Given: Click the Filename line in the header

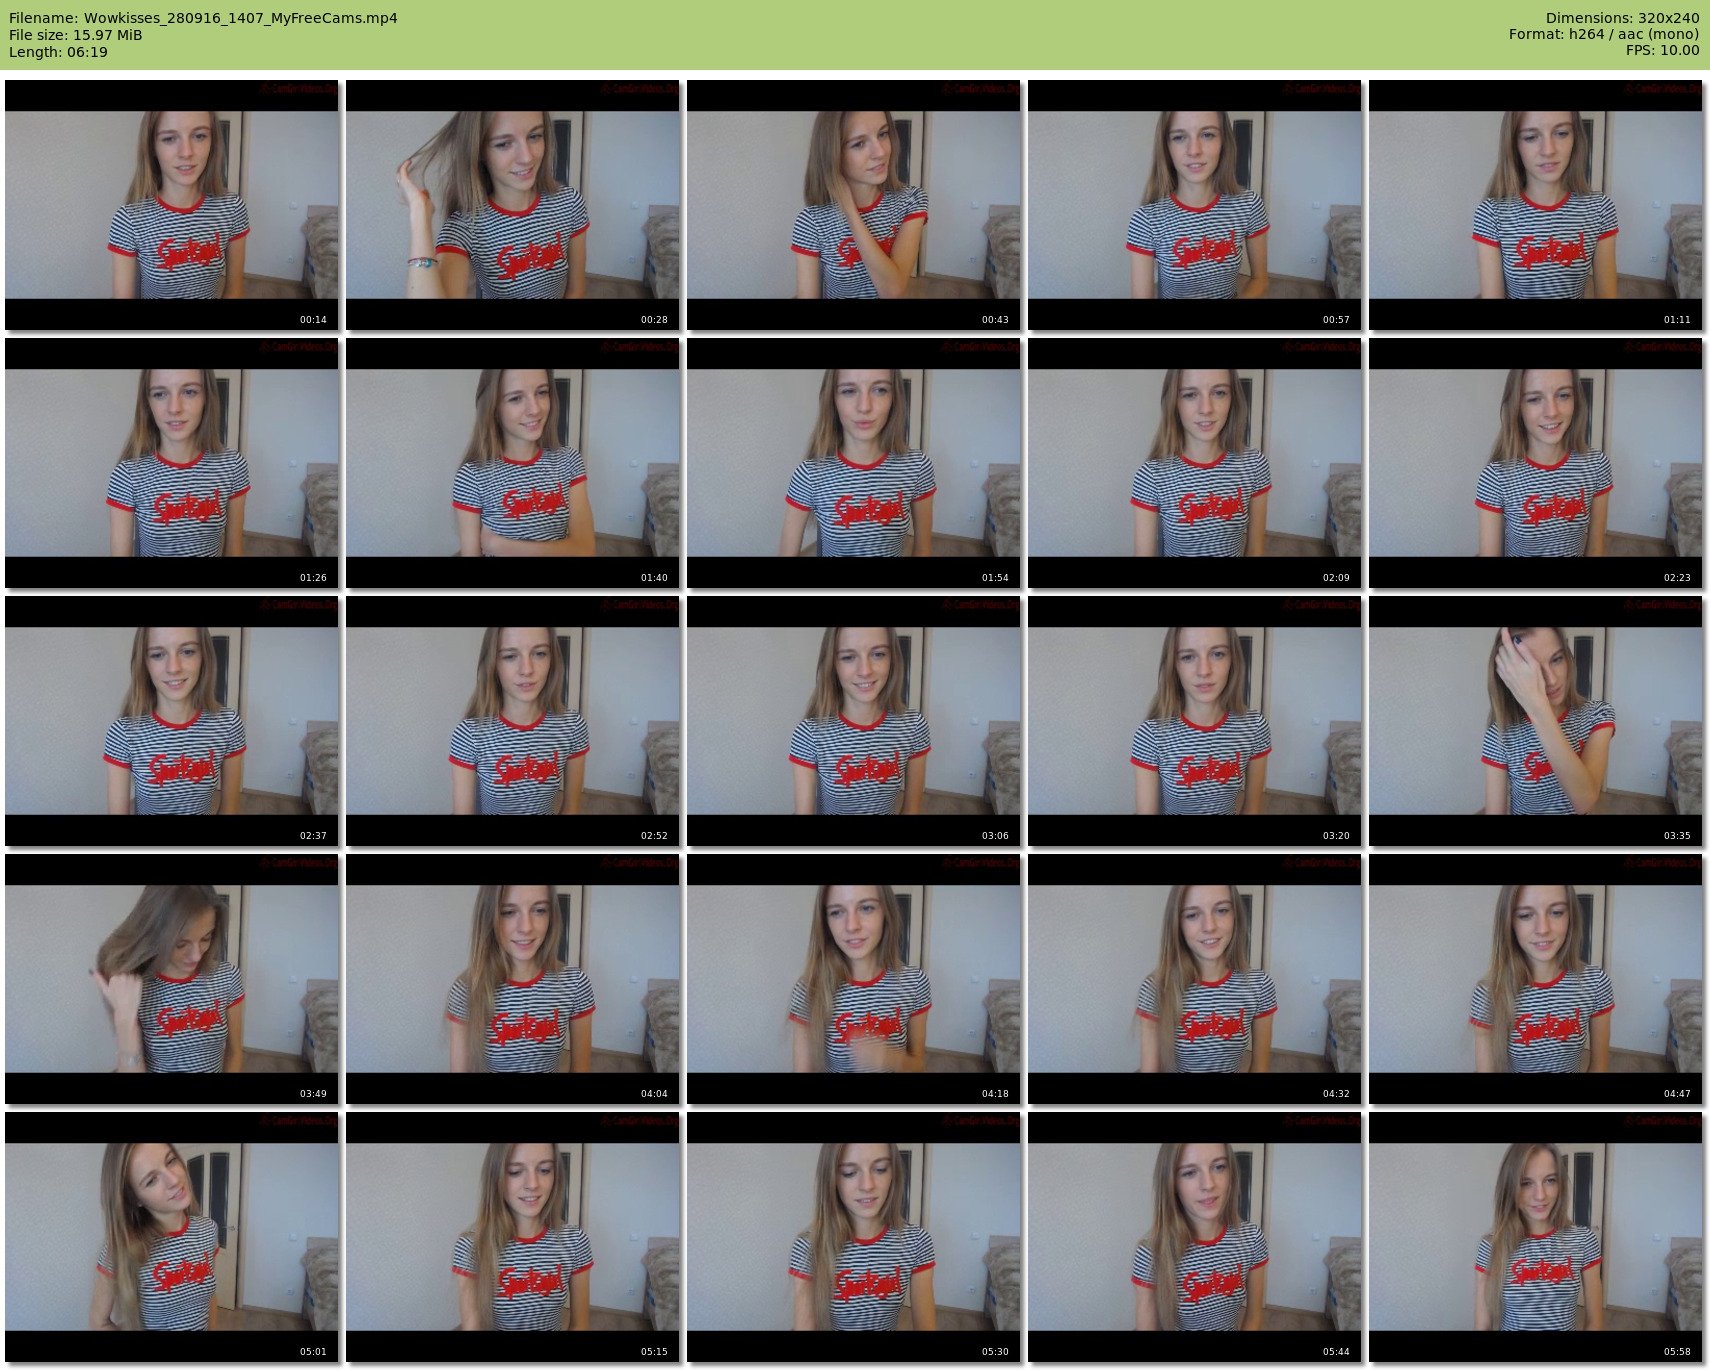Looking at the screenshot, I should [x=203, y=18].
